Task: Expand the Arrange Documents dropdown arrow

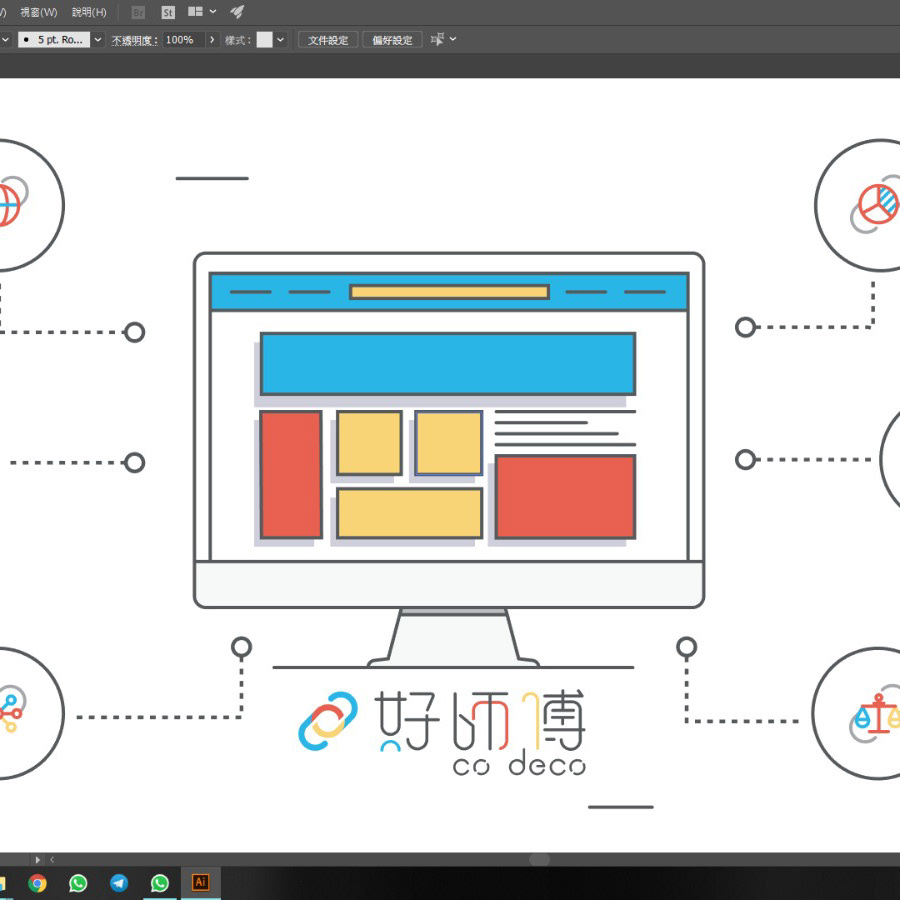Action: [x=213, y=12]
